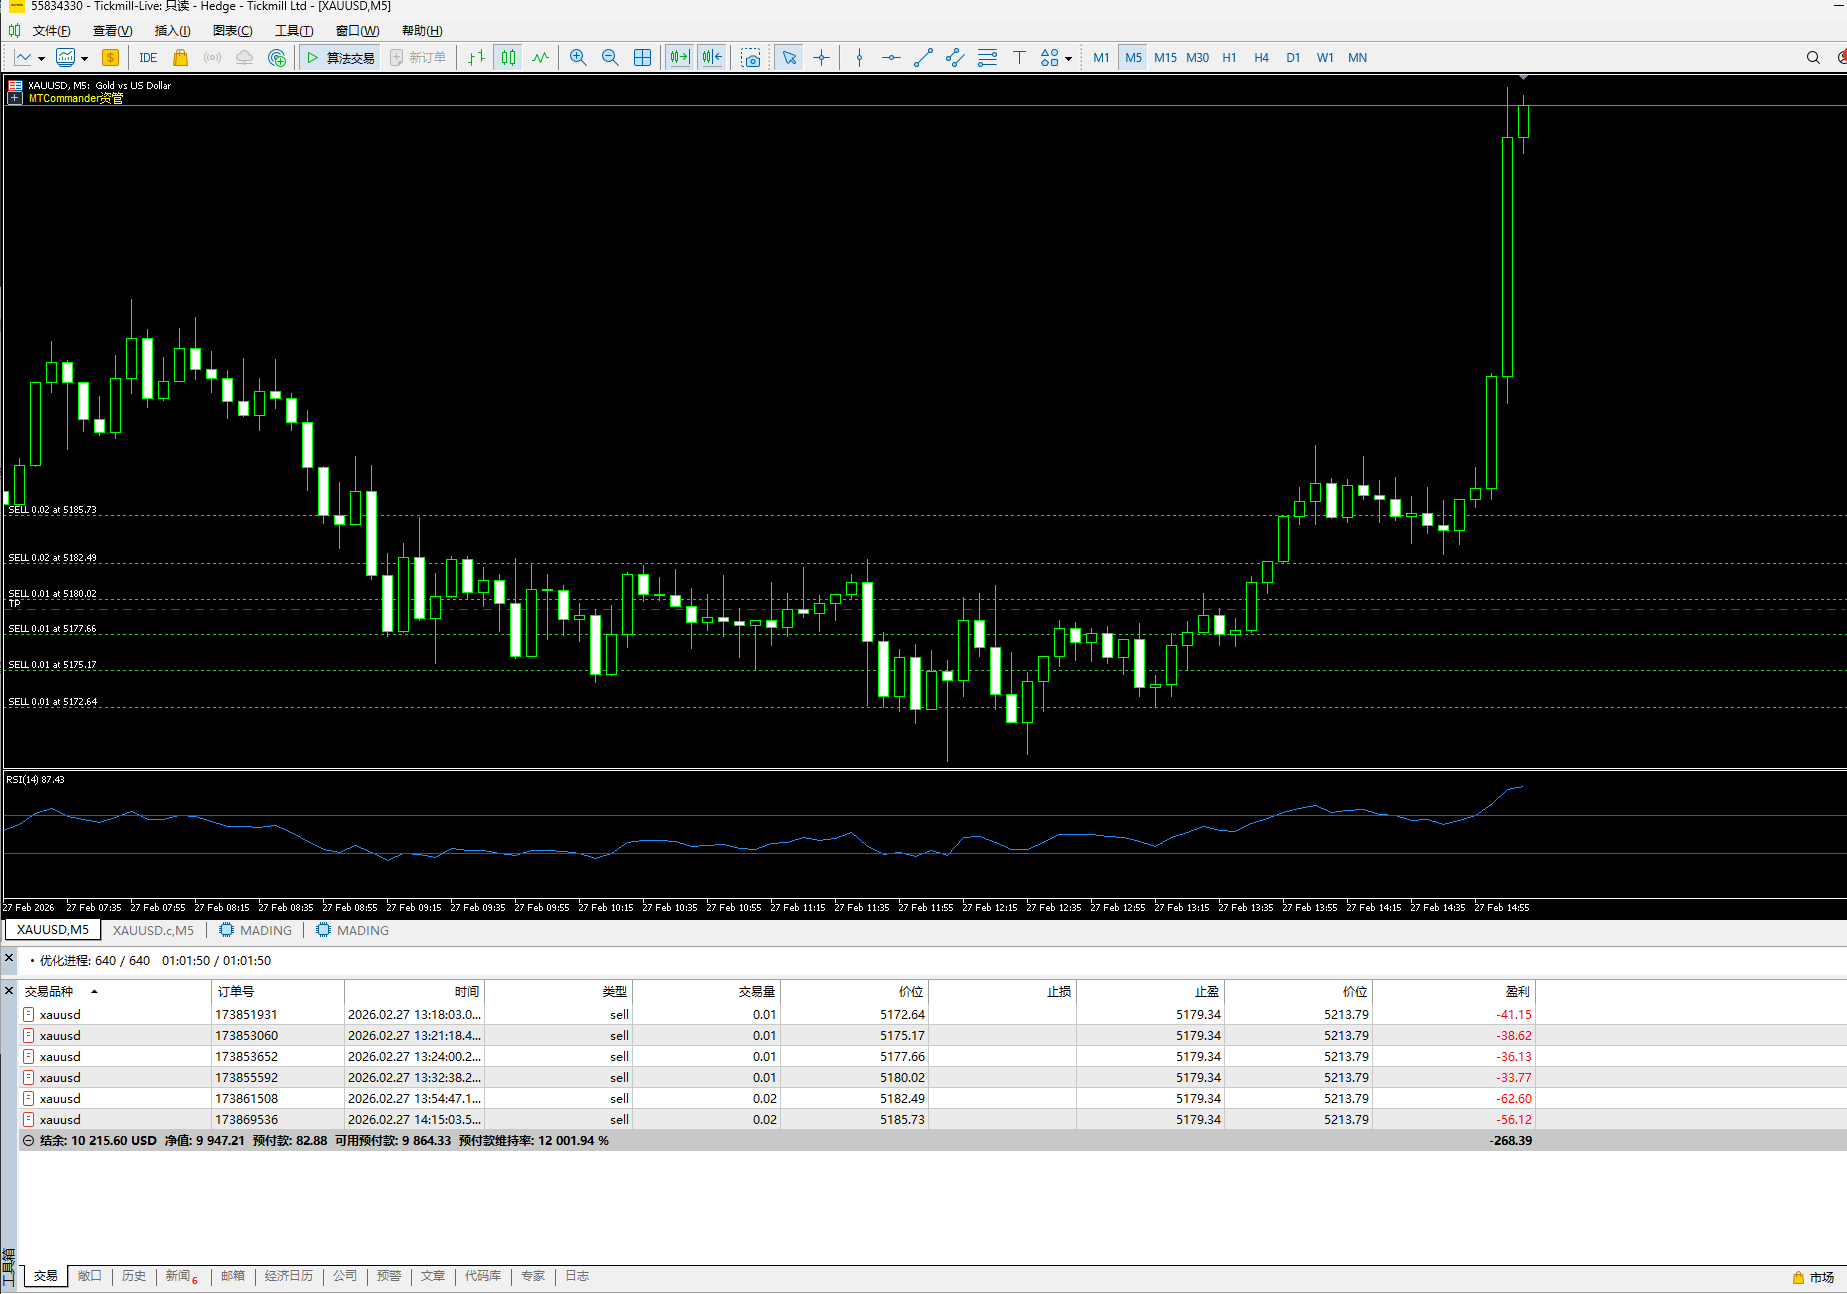The width and height of the screenshot is (1847, 1294).
Task: Switch to XAUUSD.c,M5 chart tab
Action: pyautogui.click(x=153, y=930)
